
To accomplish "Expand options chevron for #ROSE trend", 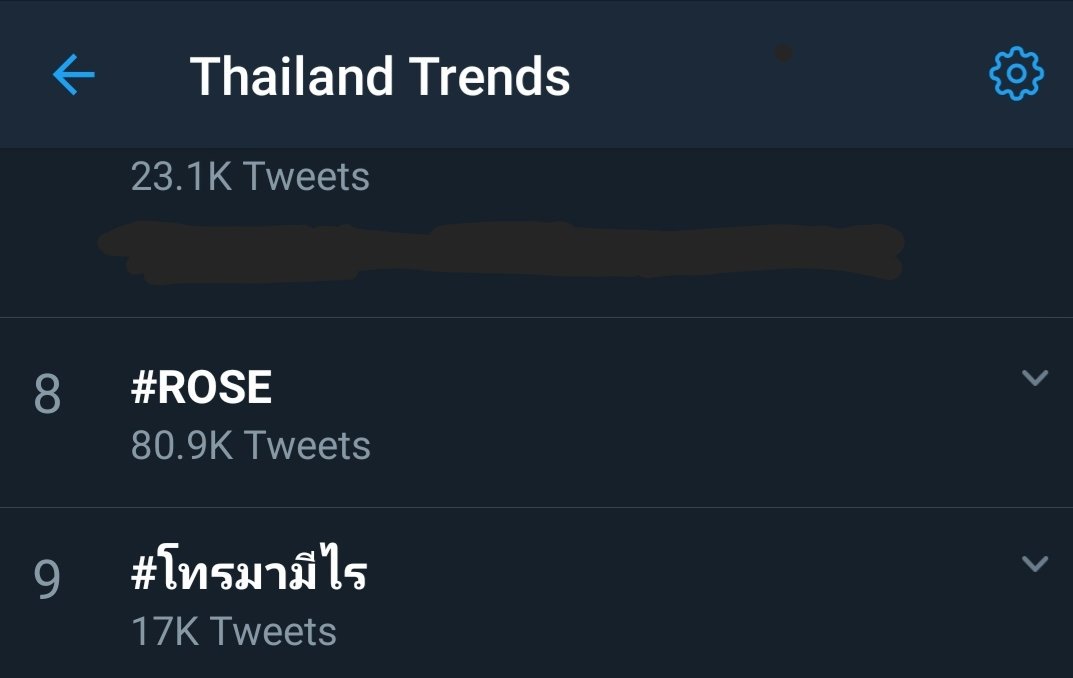I will tap(1035, 377).
